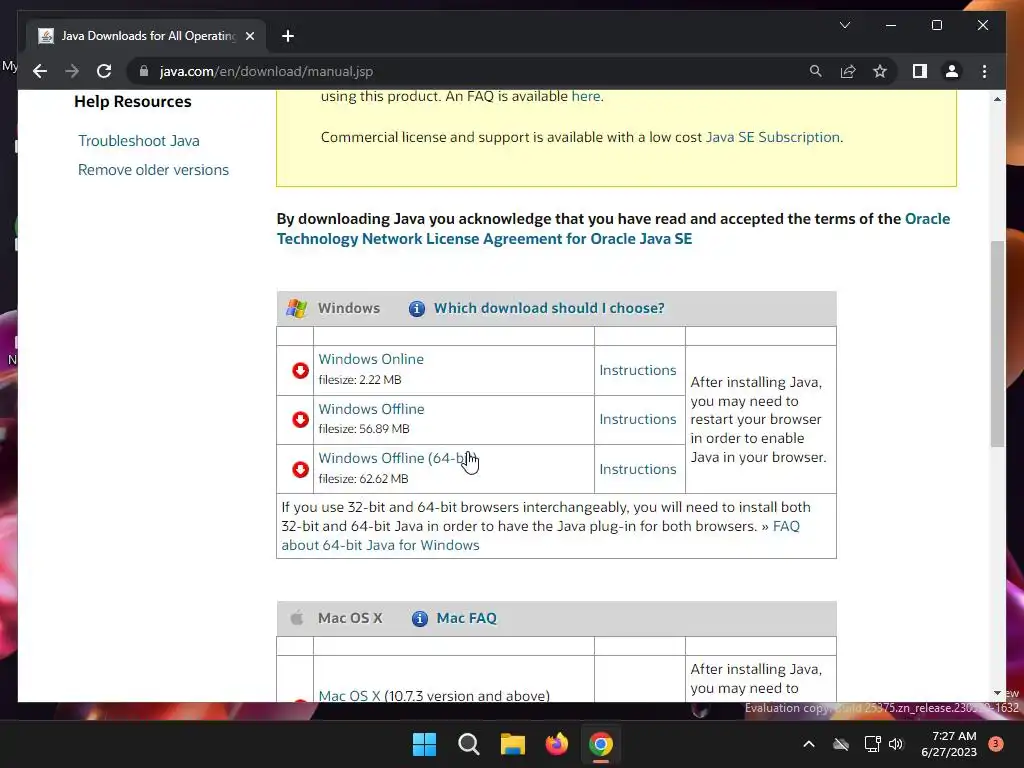Show hidden system tray icons
The image size is (1024, 768).
click(808, 744)
